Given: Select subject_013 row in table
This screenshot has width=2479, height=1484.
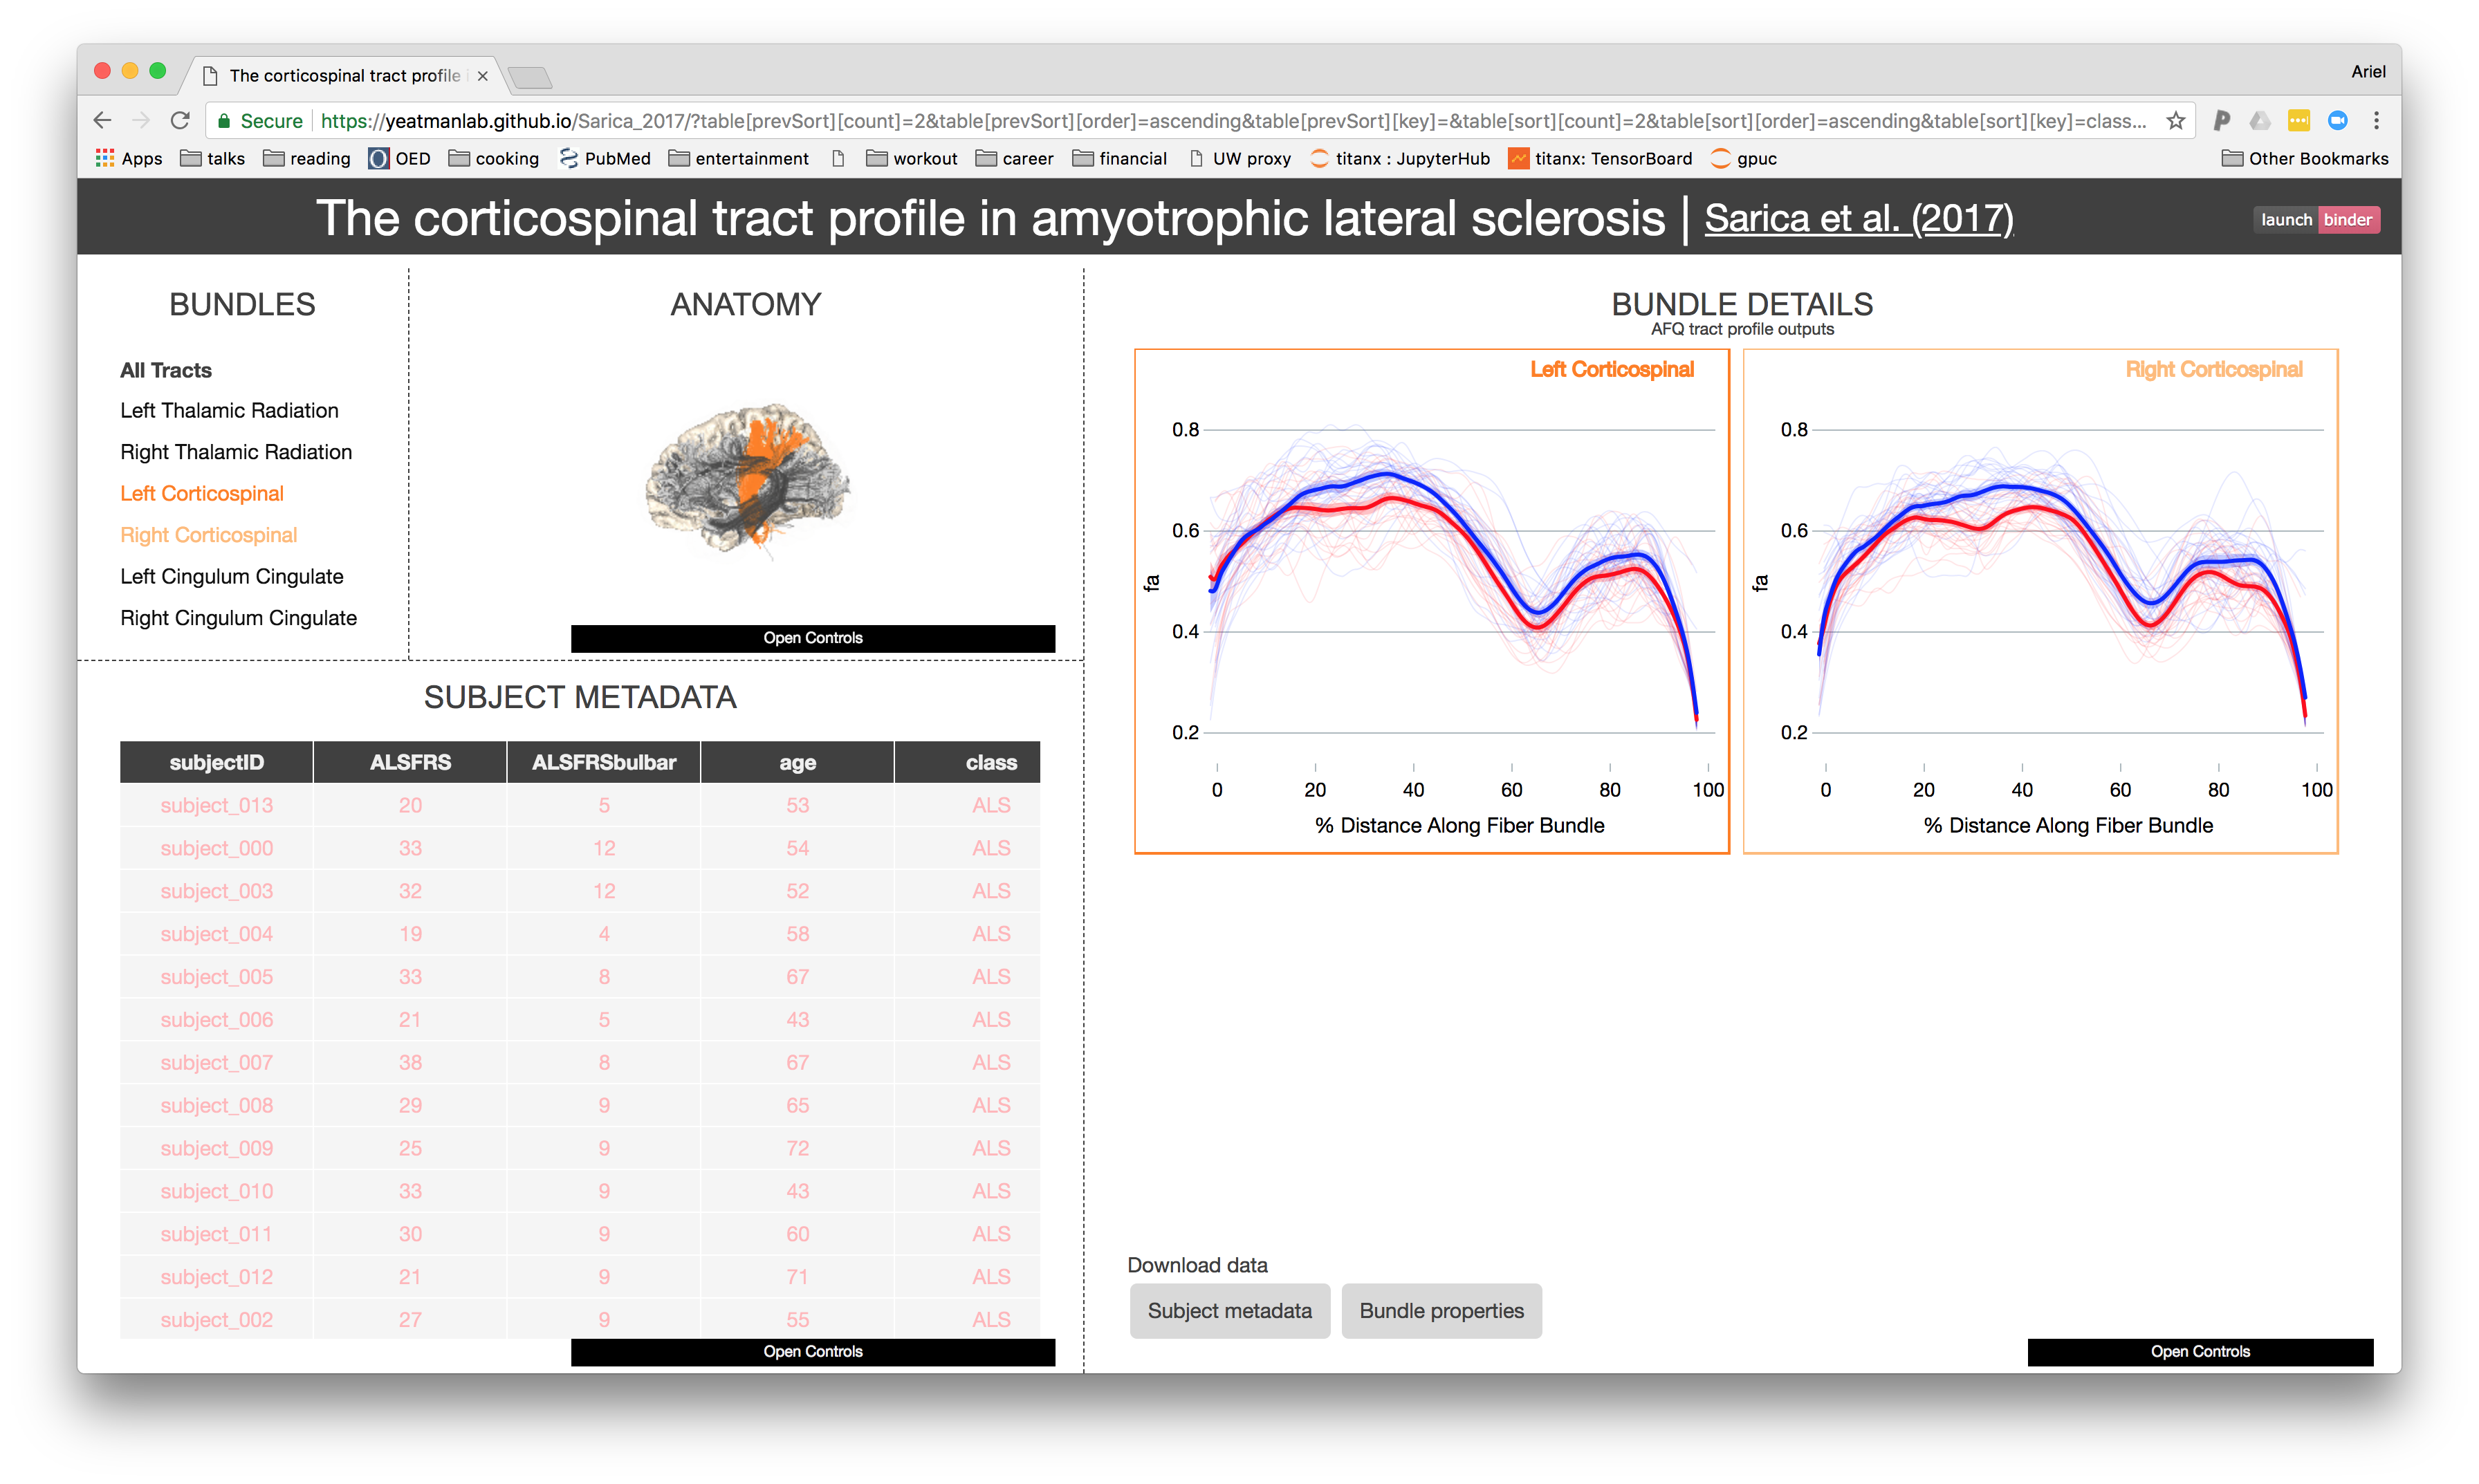Looking at the screenshot, I should 217,805.
